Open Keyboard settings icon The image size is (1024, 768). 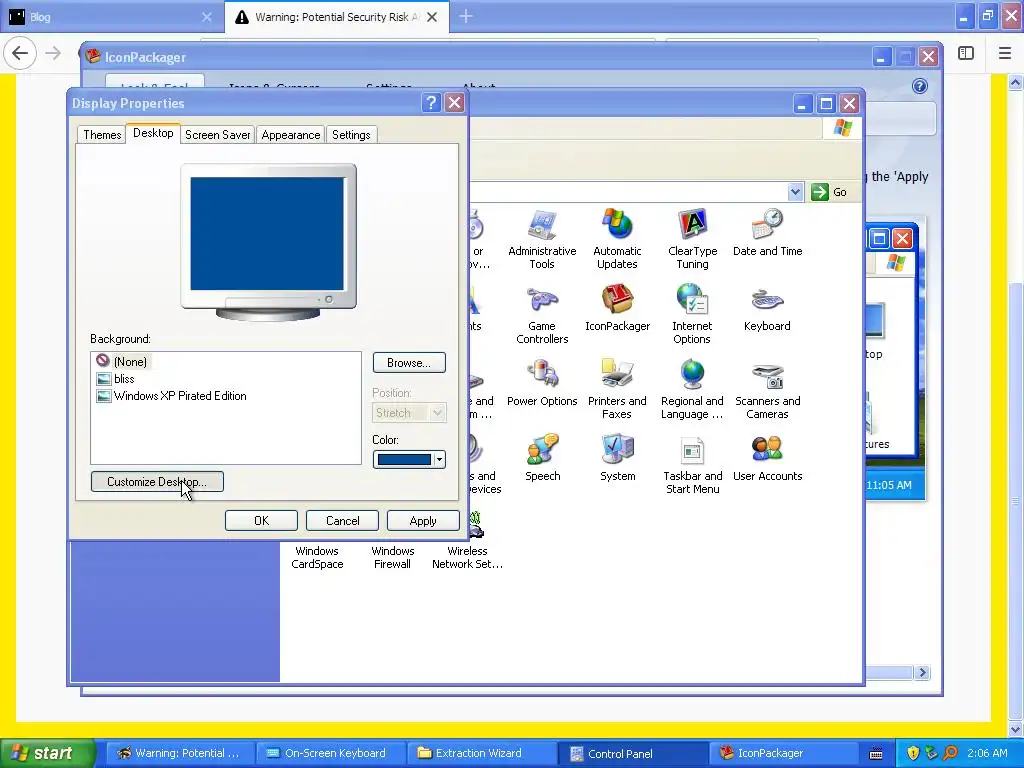tap(767, 308)
